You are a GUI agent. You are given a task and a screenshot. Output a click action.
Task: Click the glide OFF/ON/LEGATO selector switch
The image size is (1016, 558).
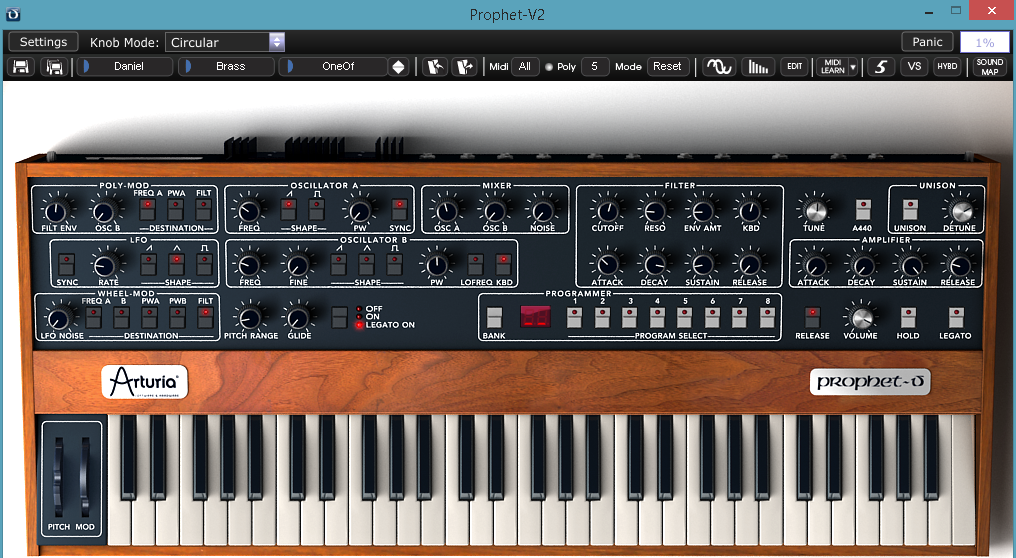(x=340, y=318)
